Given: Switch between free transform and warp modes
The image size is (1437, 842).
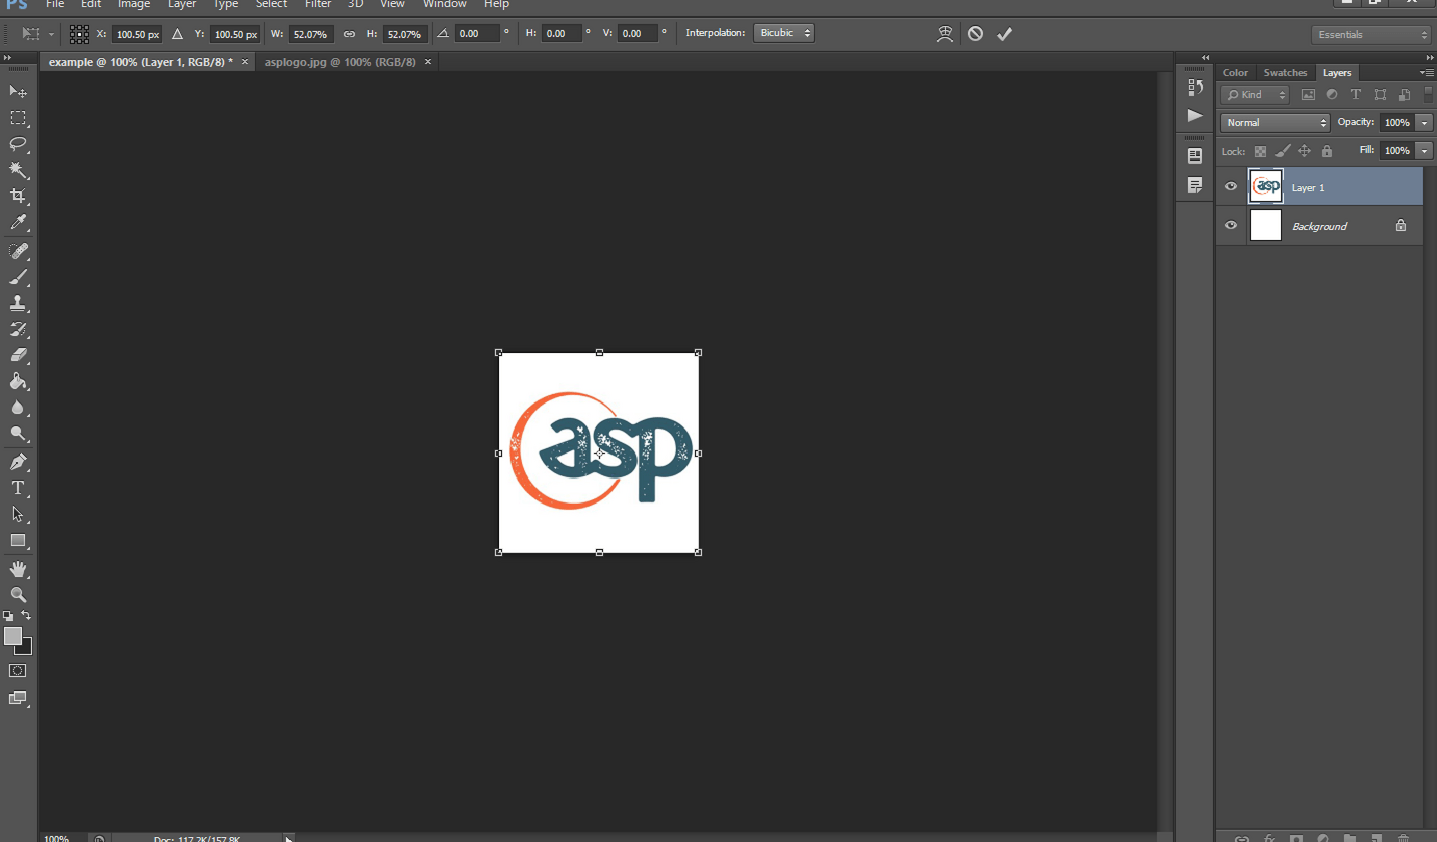Looking at the screenshot, I should tap(944, 34).
